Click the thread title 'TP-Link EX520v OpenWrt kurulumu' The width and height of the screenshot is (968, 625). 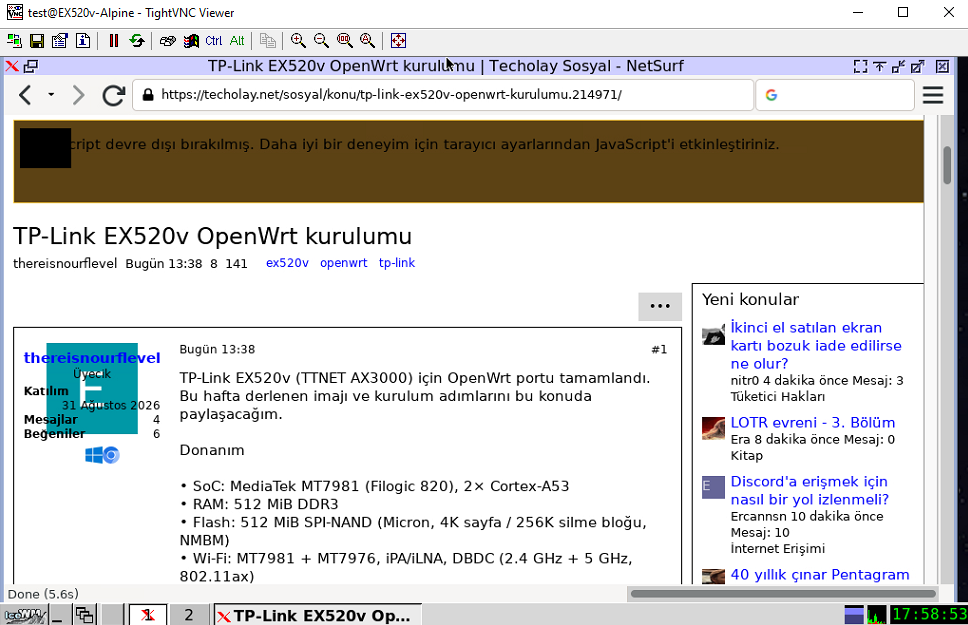click(x=212, y=236)
